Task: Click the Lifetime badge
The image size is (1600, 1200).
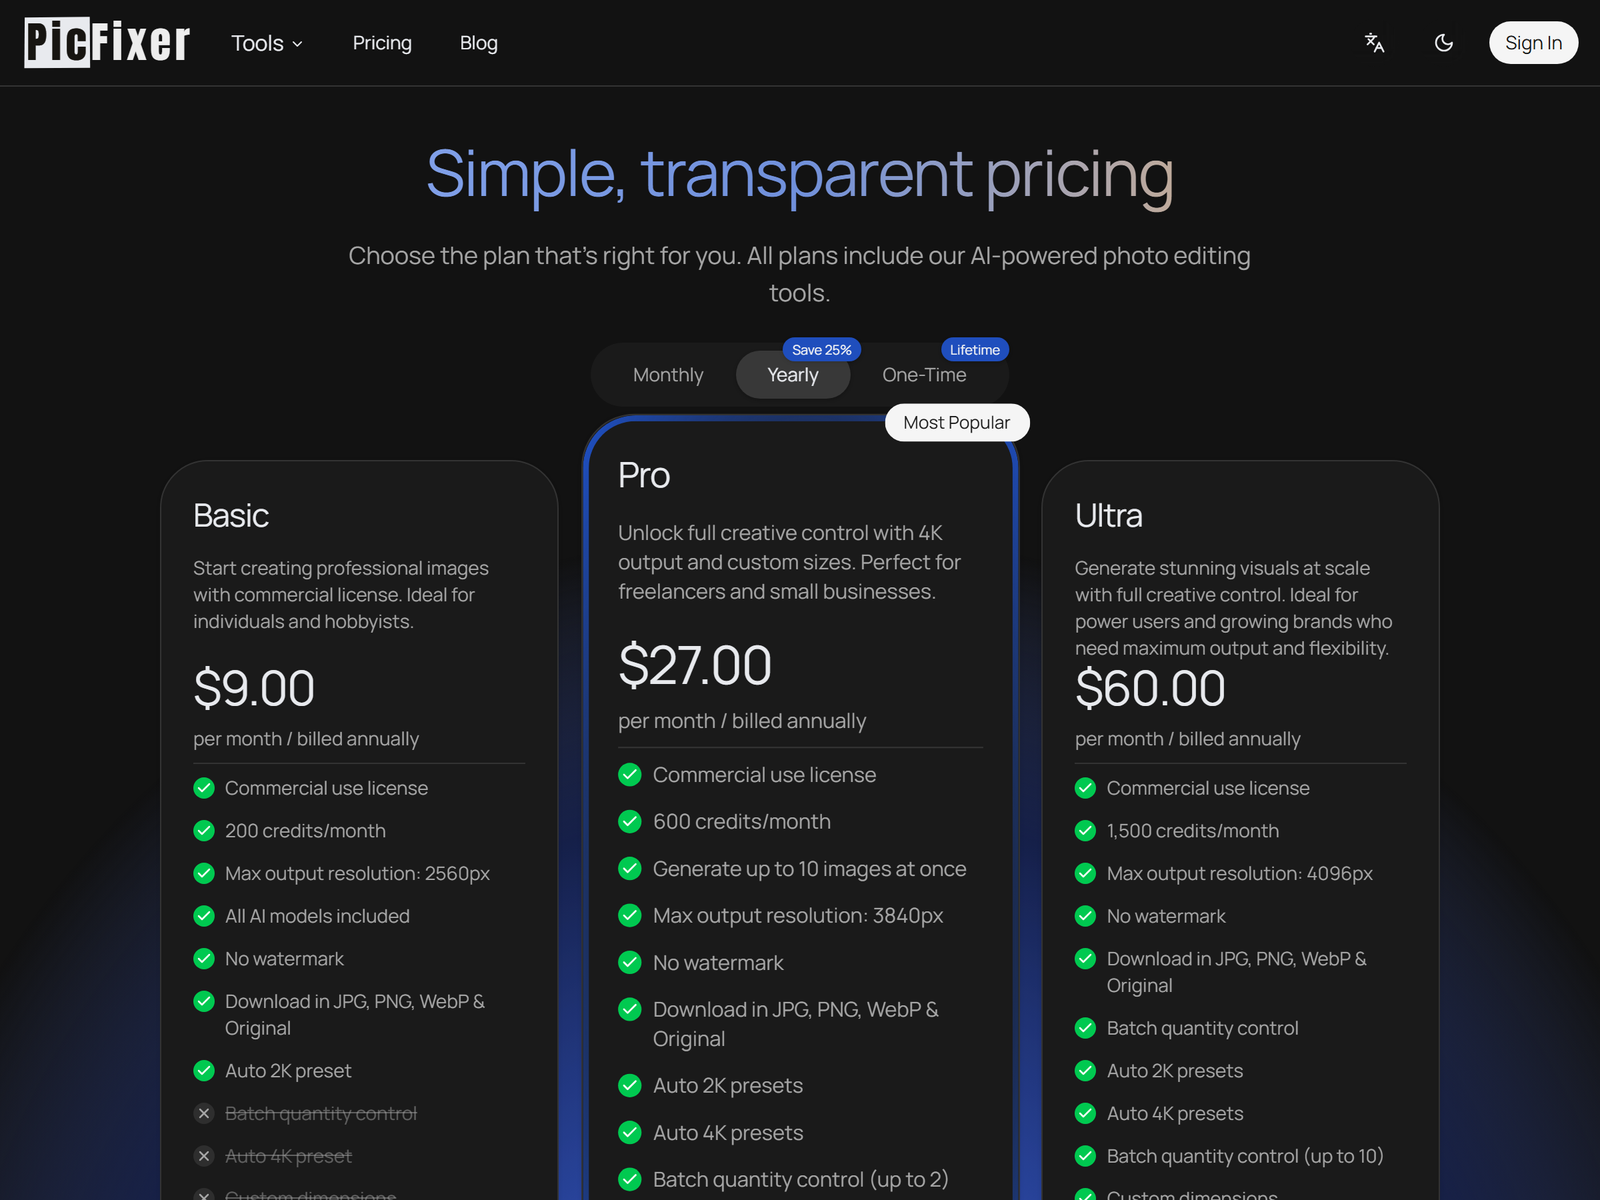Action: pos(975,350)
